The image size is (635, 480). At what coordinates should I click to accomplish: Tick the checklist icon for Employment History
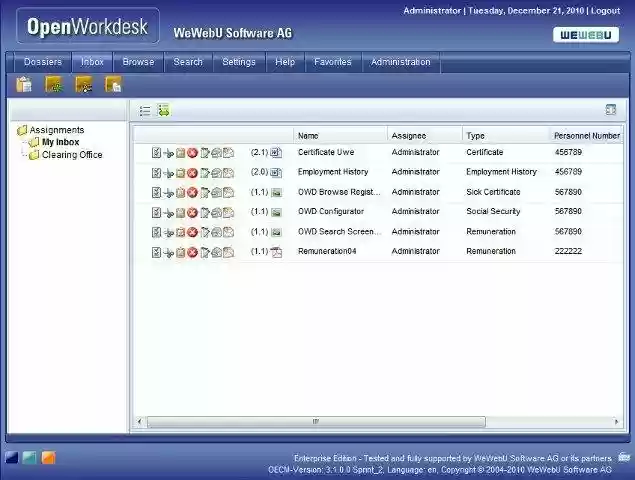156,173
